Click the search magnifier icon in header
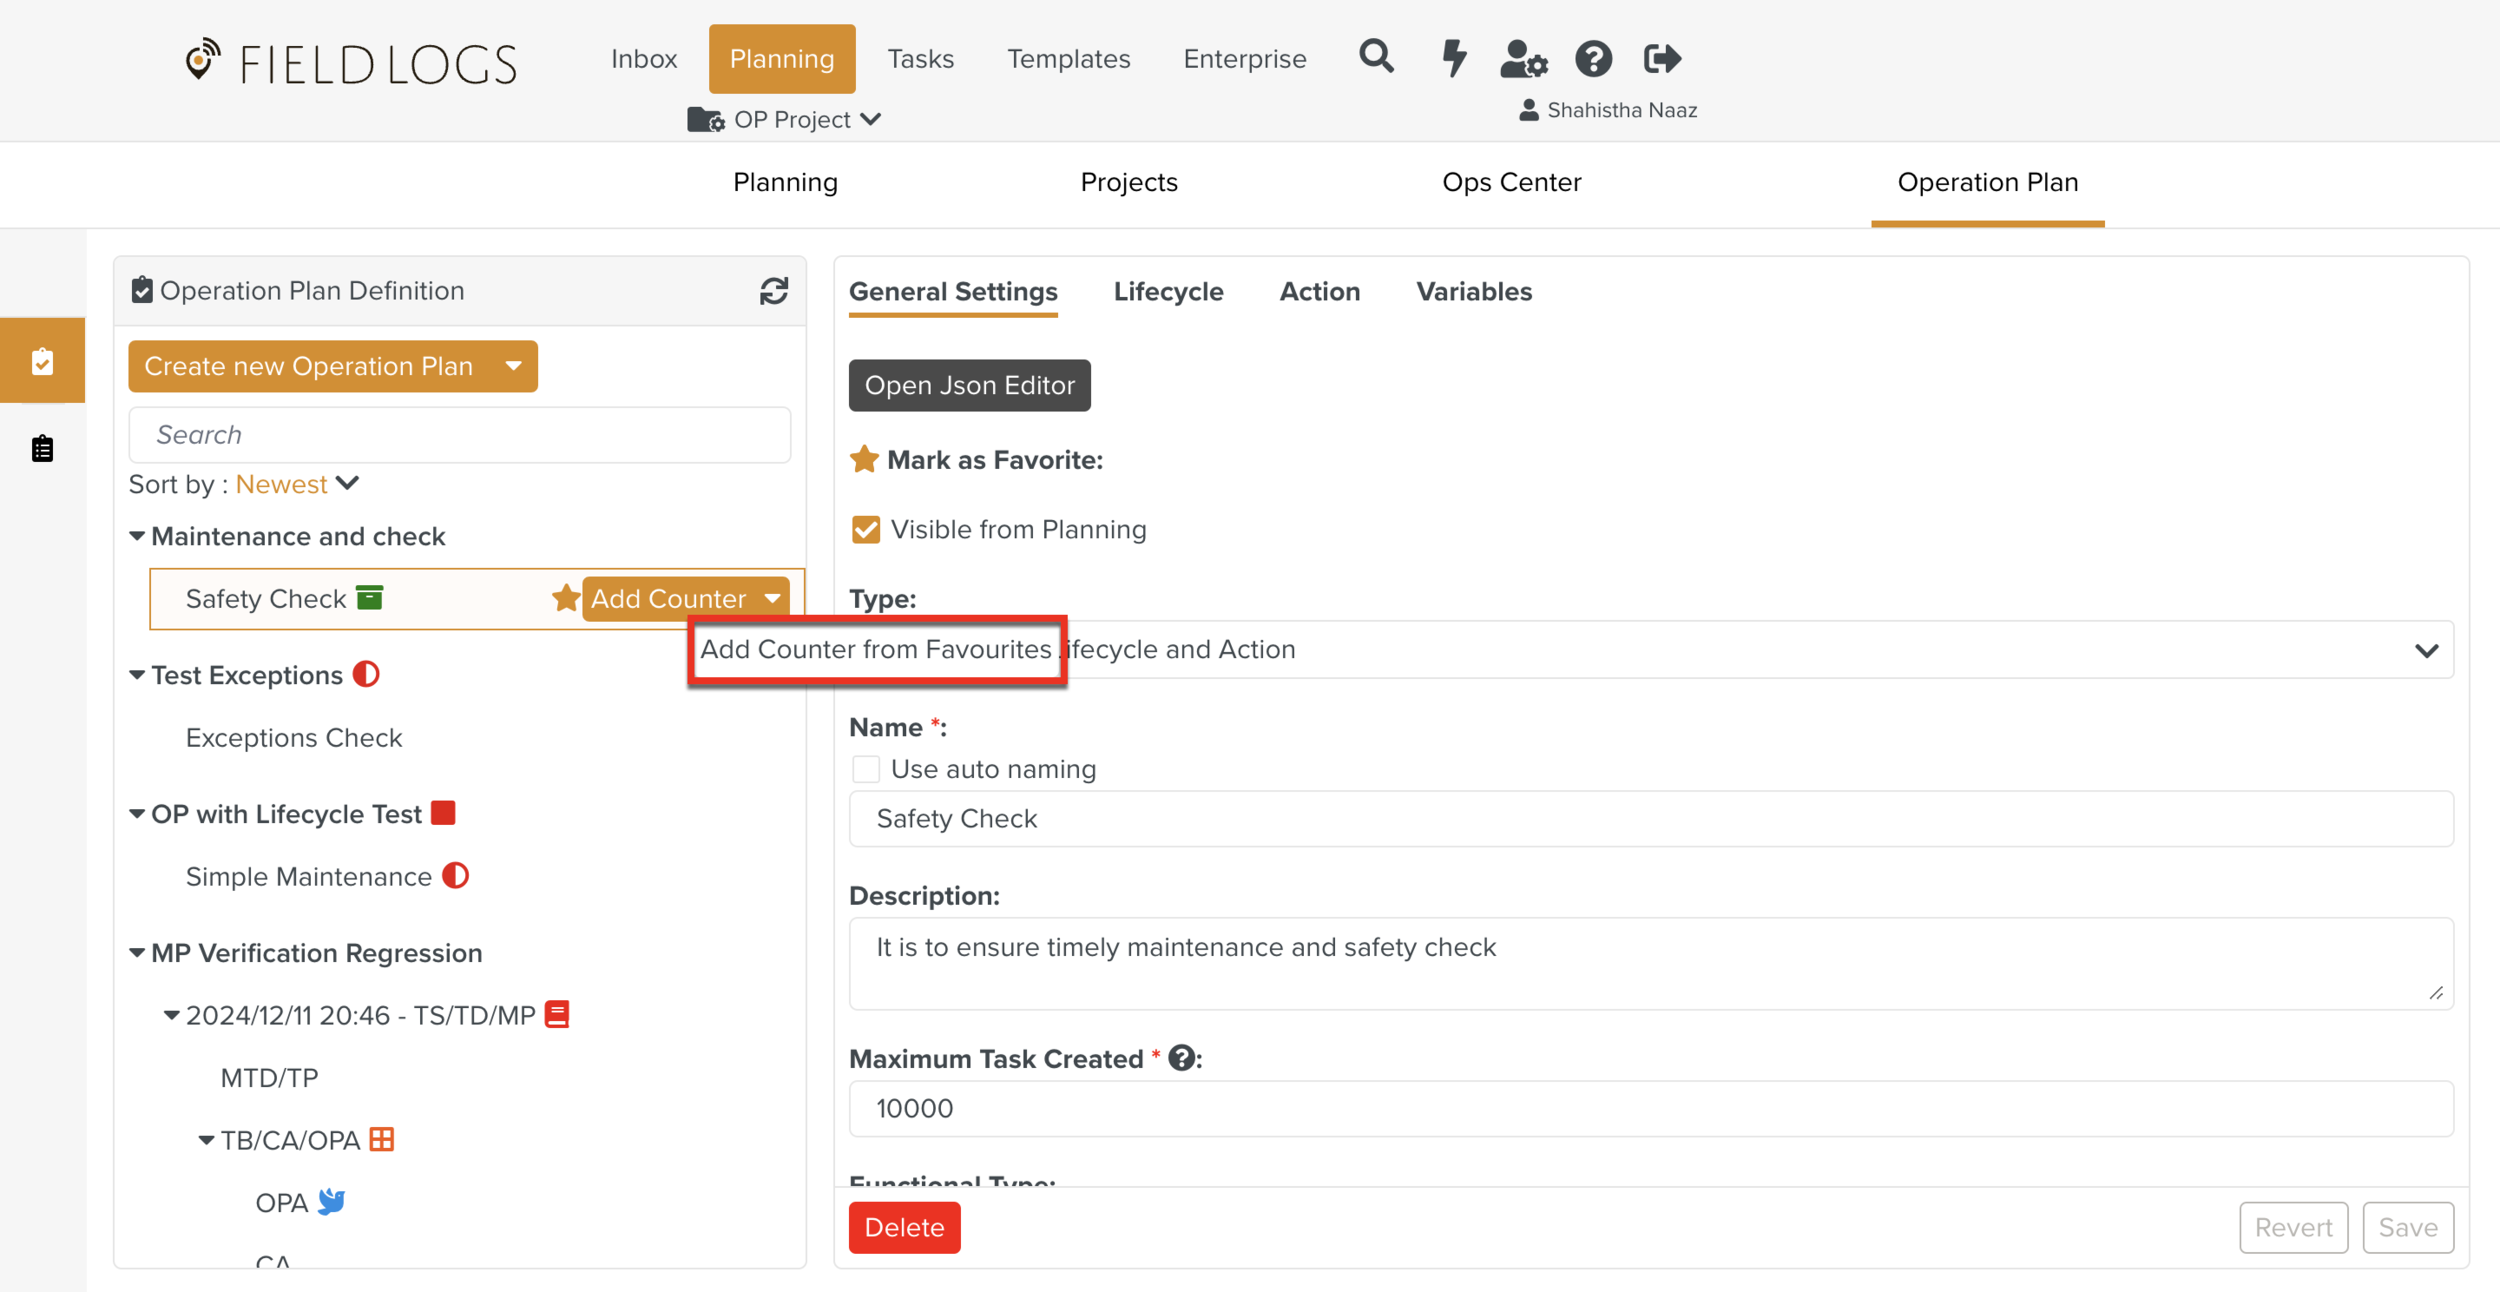Viewport: 2500px width, 1292px height. tap(1376, 57)
